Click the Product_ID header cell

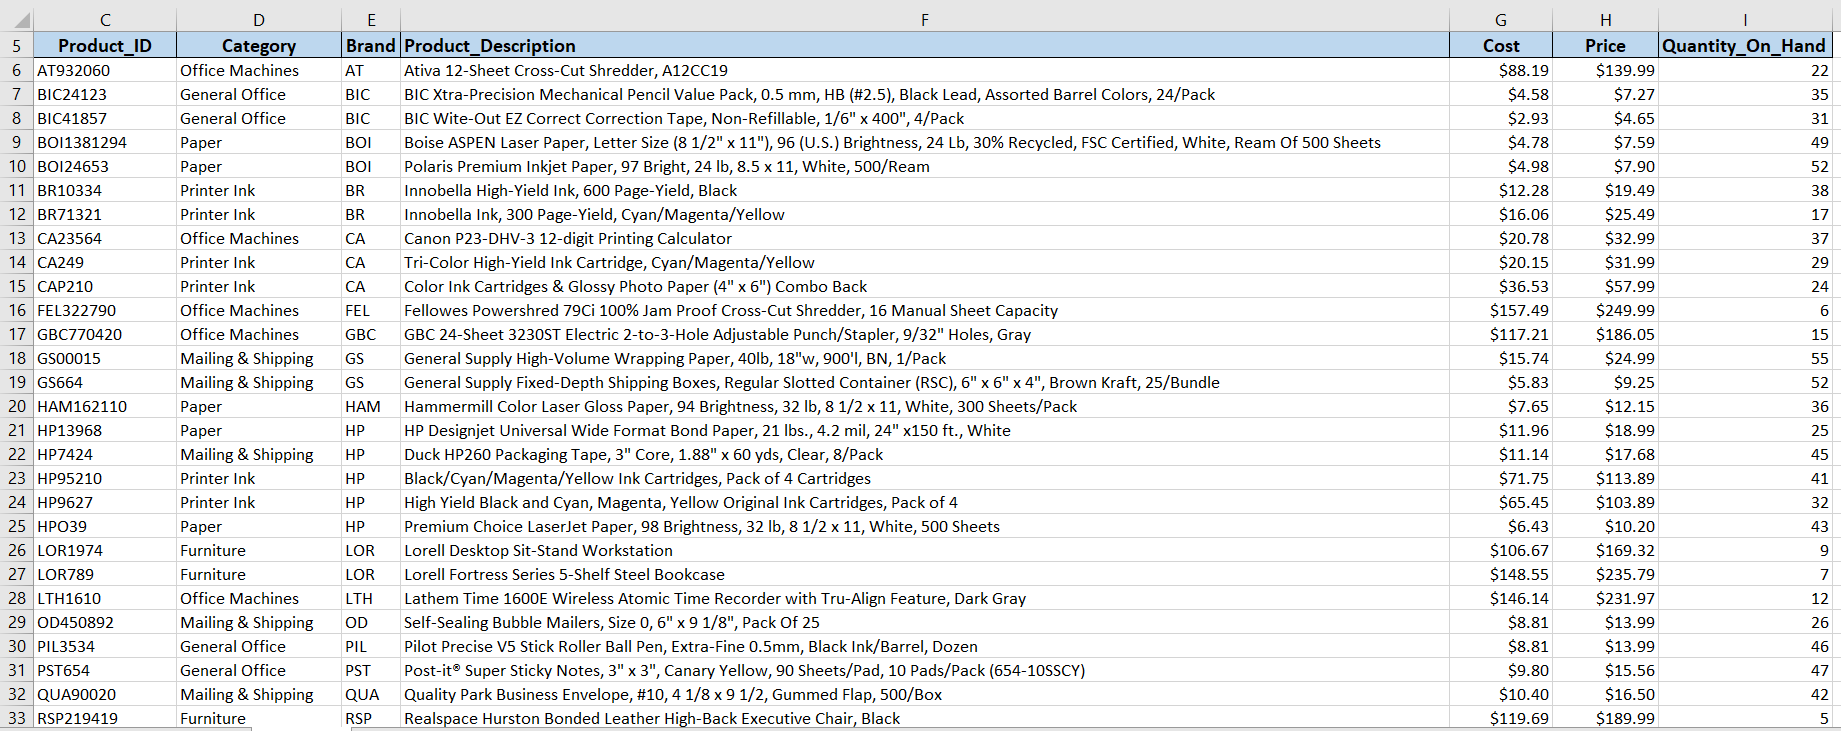click(x=105, y=45)
